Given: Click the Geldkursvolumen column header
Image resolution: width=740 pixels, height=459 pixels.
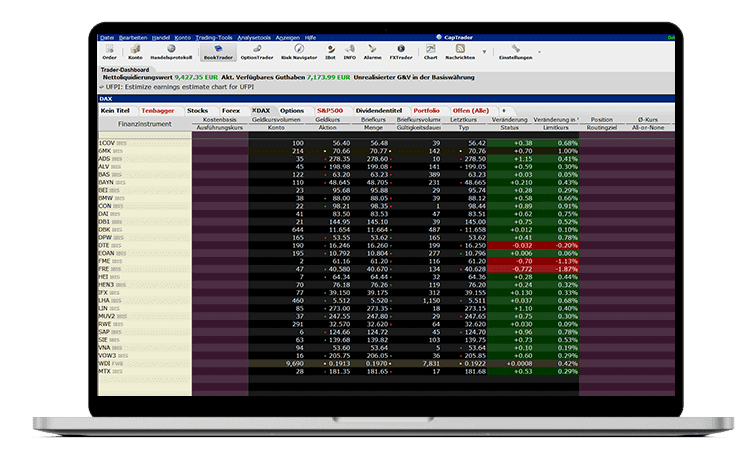Looking at the screenshot, I should point(276,120).
